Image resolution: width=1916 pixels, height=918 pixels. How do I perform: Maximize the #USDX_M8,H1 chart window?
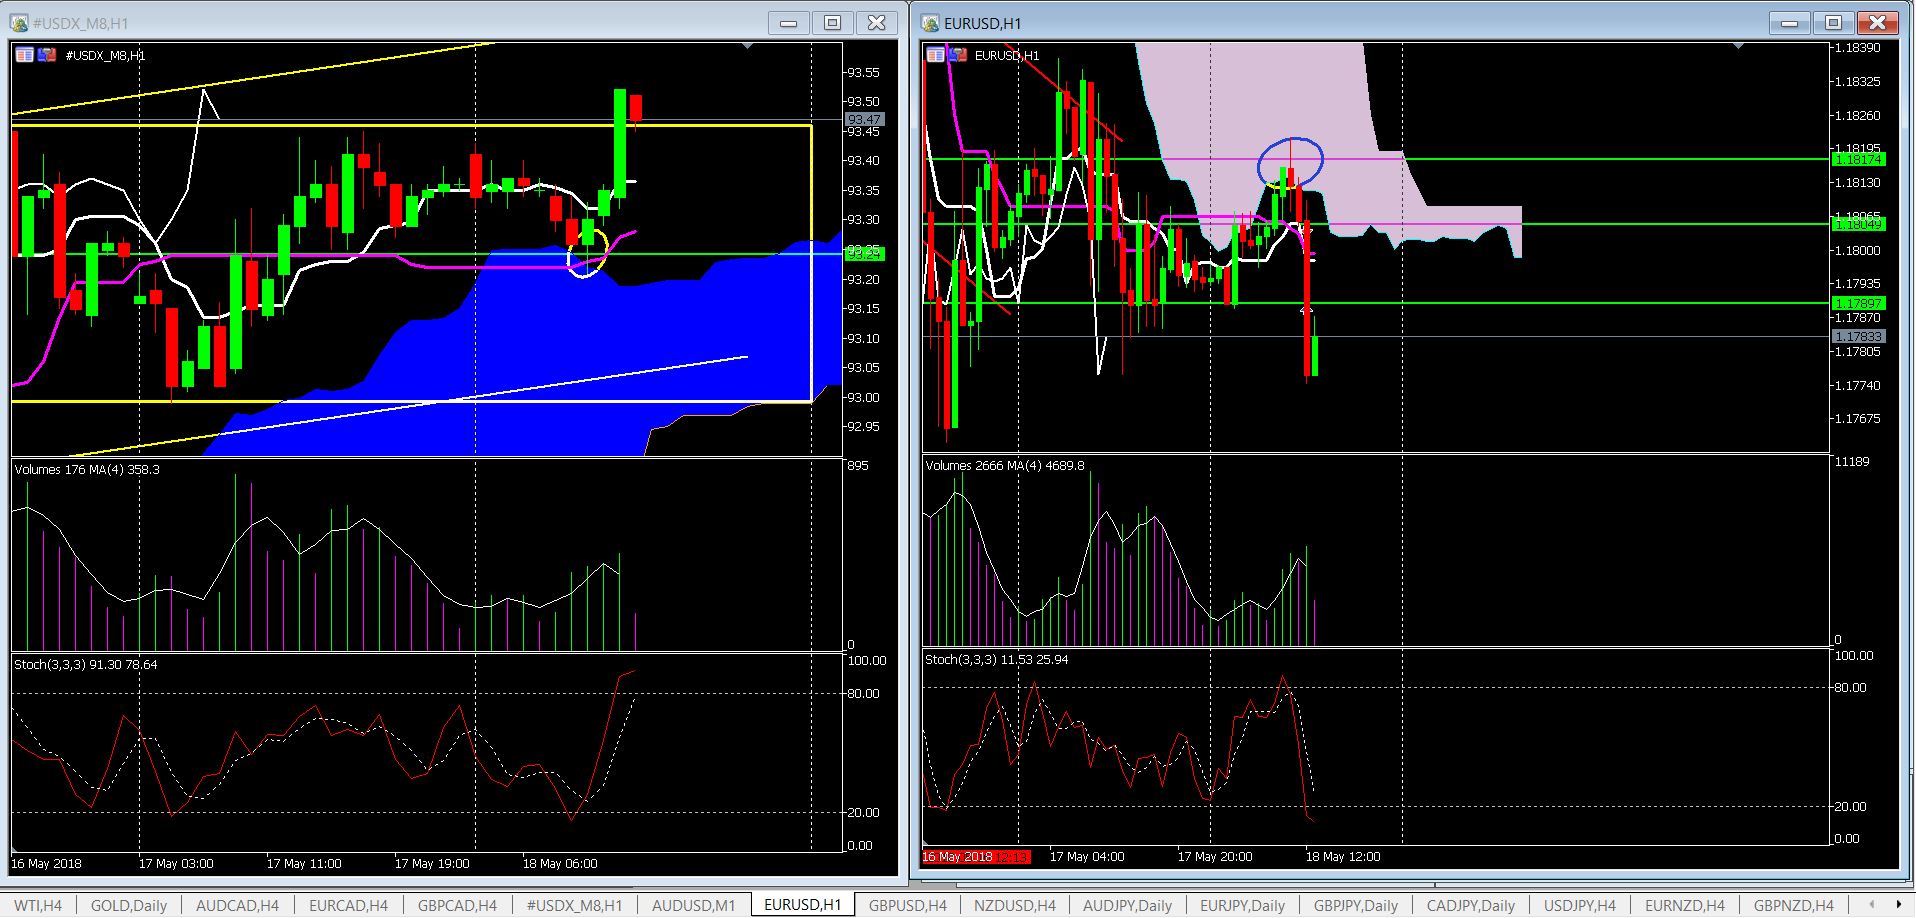(x=832, y=23)
